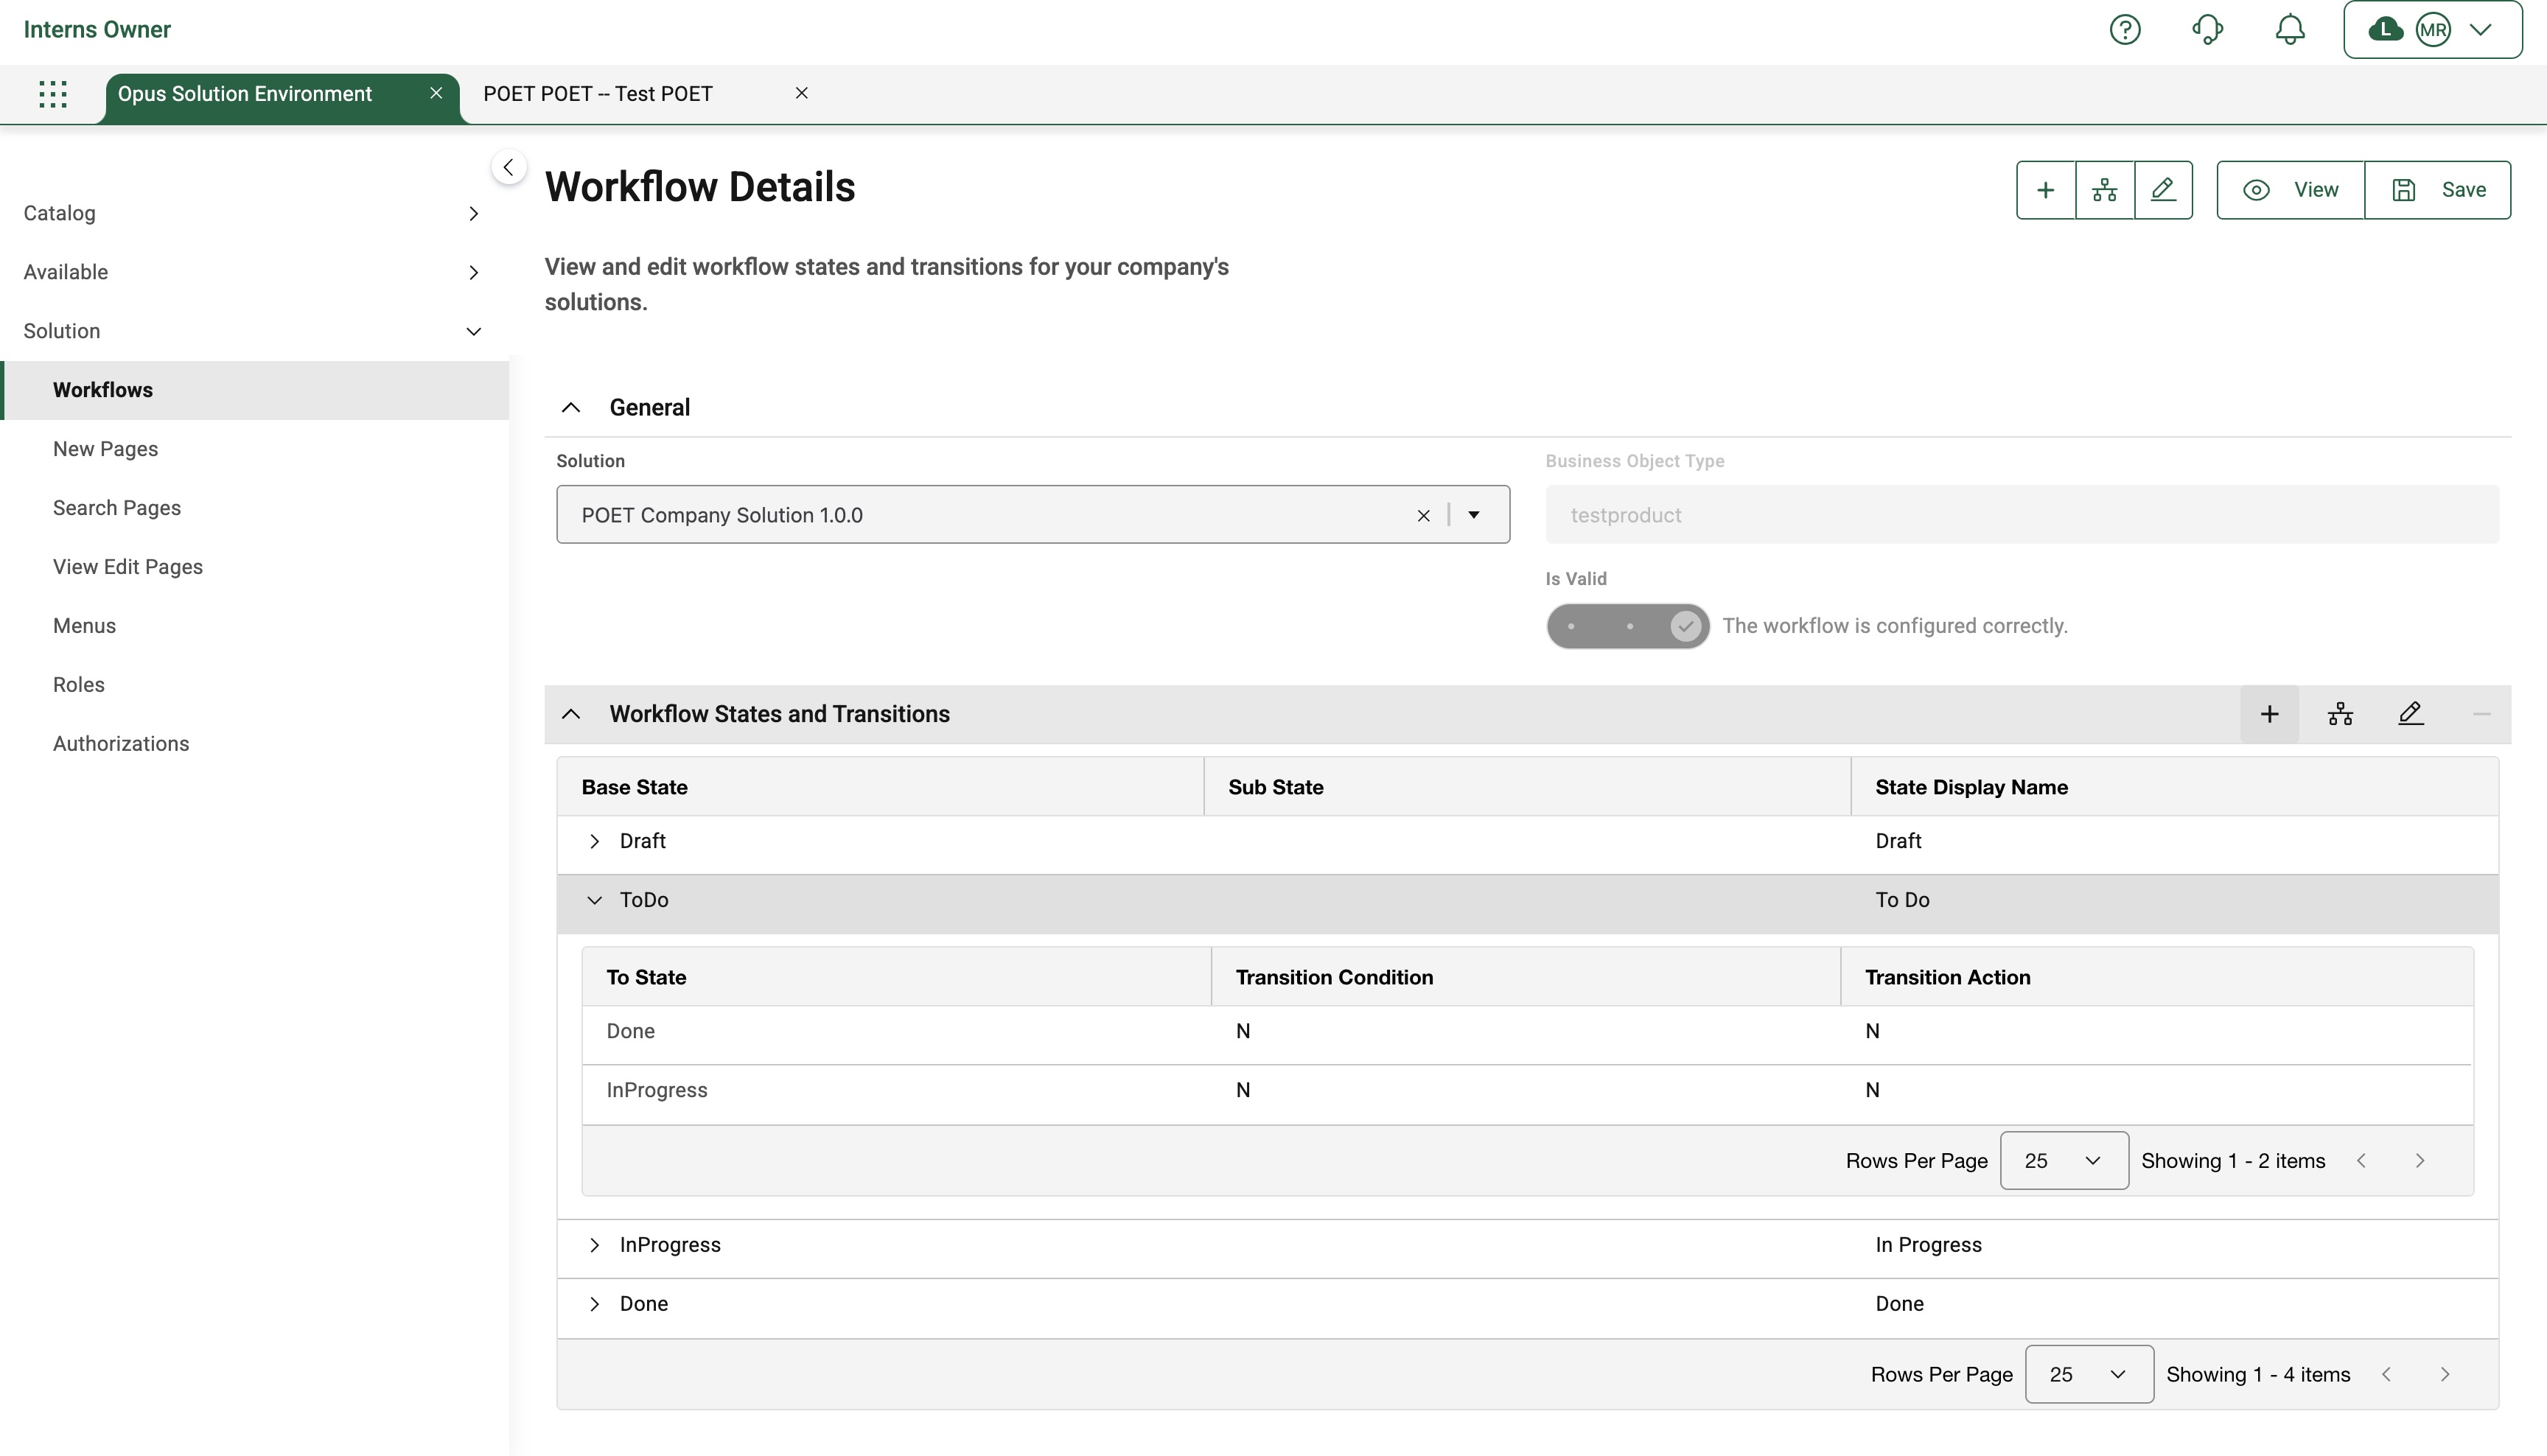Go to previous page in states table

2387,1375
